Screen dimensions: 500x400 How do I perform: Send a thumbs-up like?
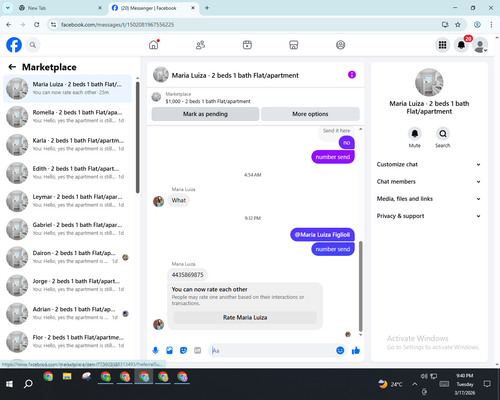click(356, 350)
